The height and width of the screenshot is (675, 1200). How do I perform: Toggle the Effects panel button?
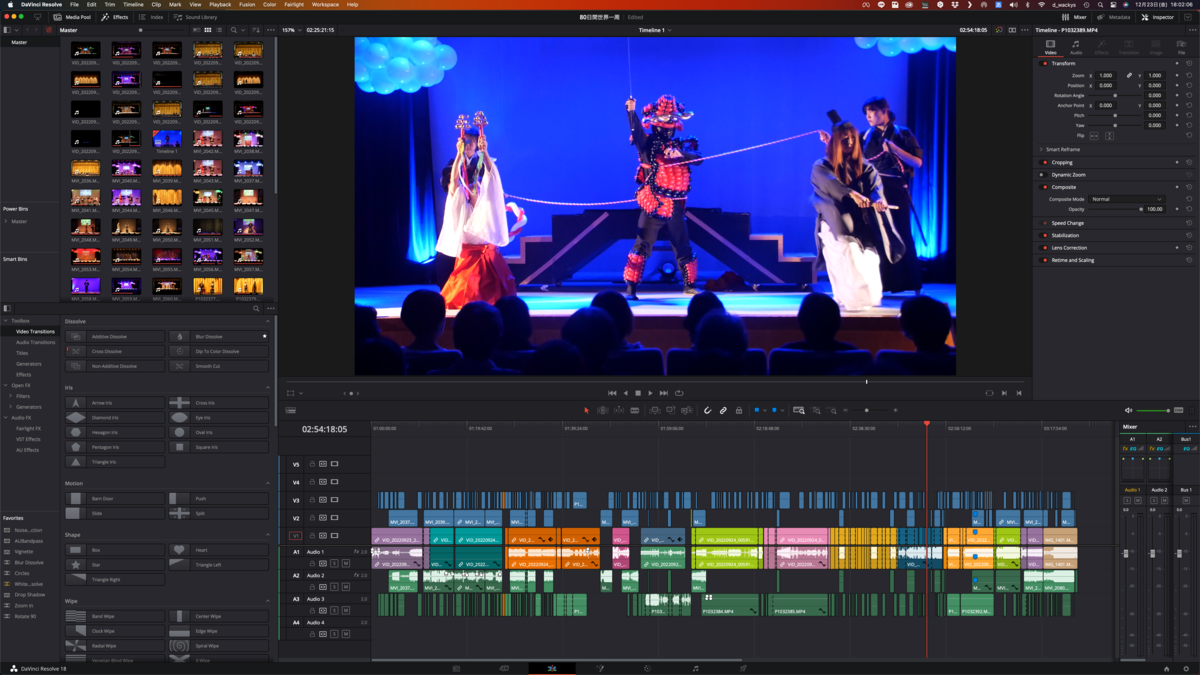click(x=115, y=17)
